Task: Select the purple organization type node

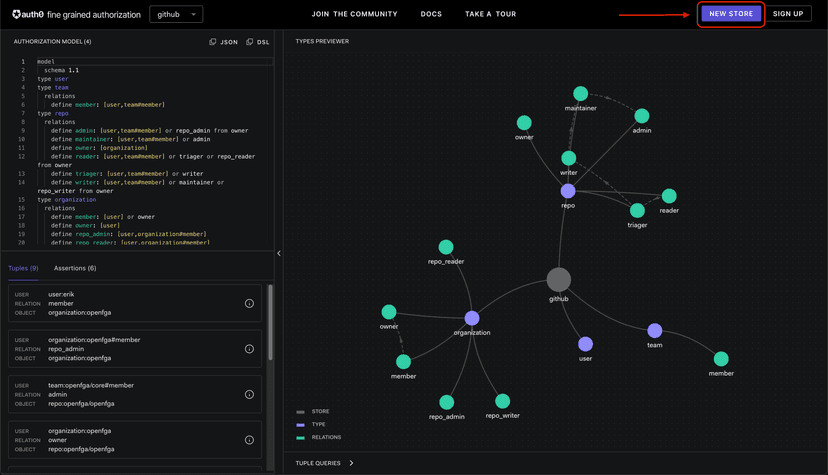Action: (472, 318)
